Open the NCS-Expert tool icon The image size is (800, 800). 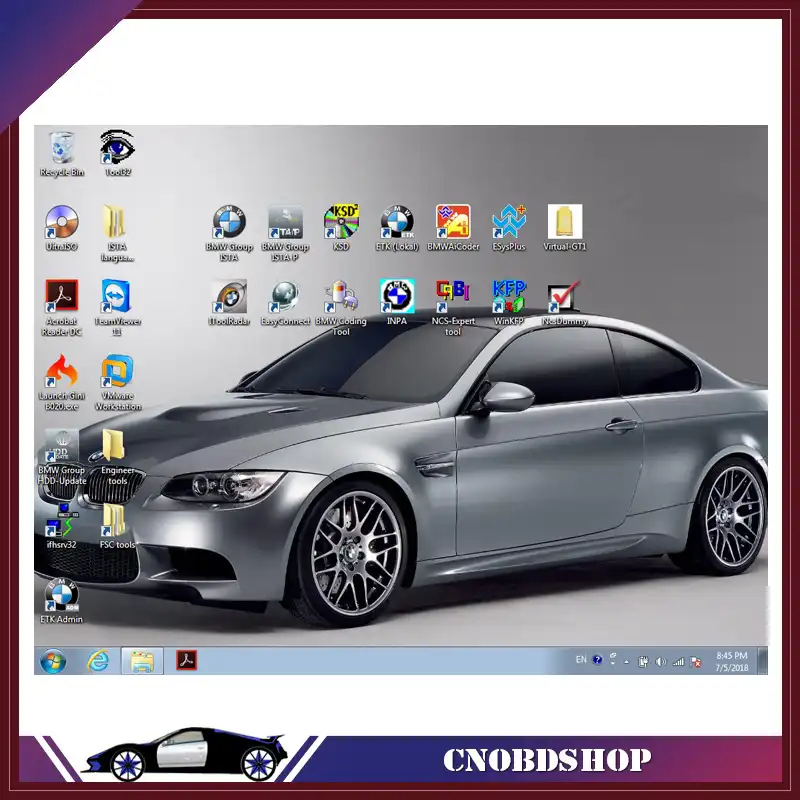pos(453,308)
